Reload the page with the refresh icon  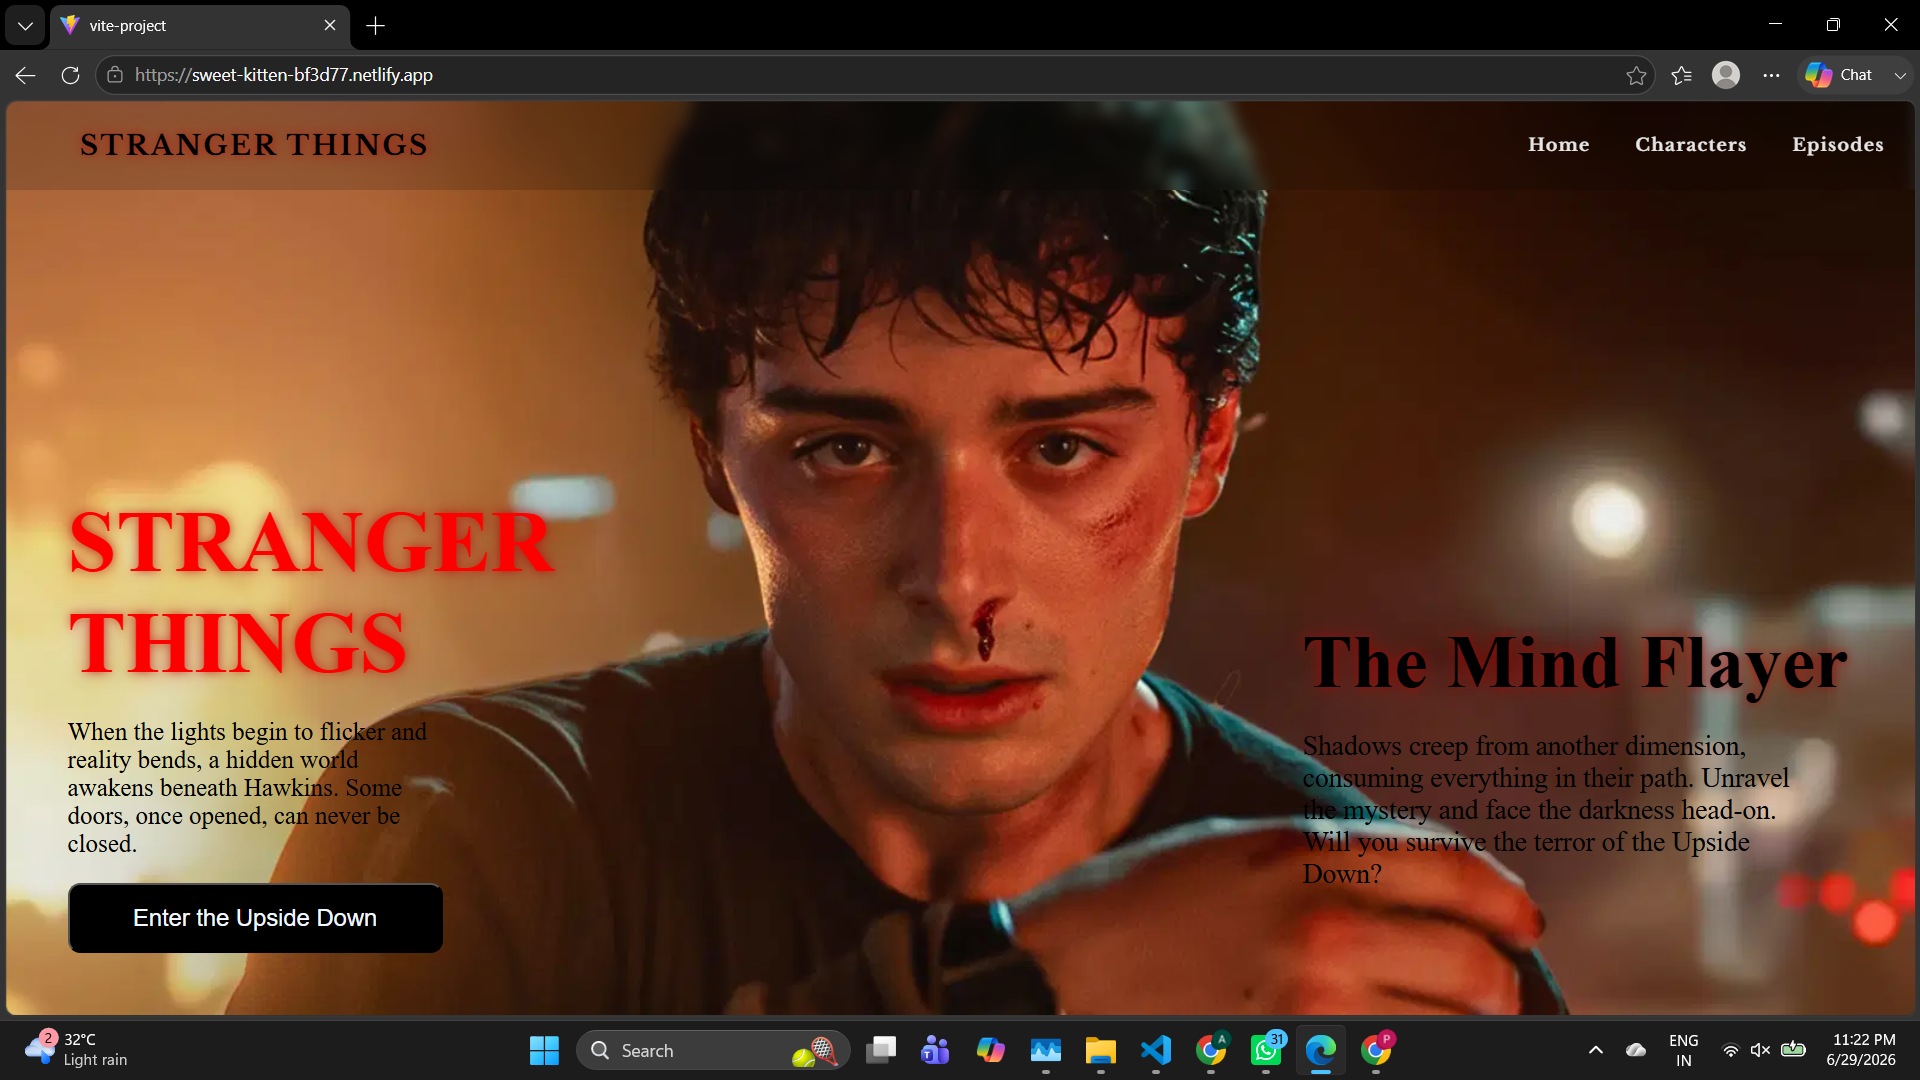pos(70,75)
